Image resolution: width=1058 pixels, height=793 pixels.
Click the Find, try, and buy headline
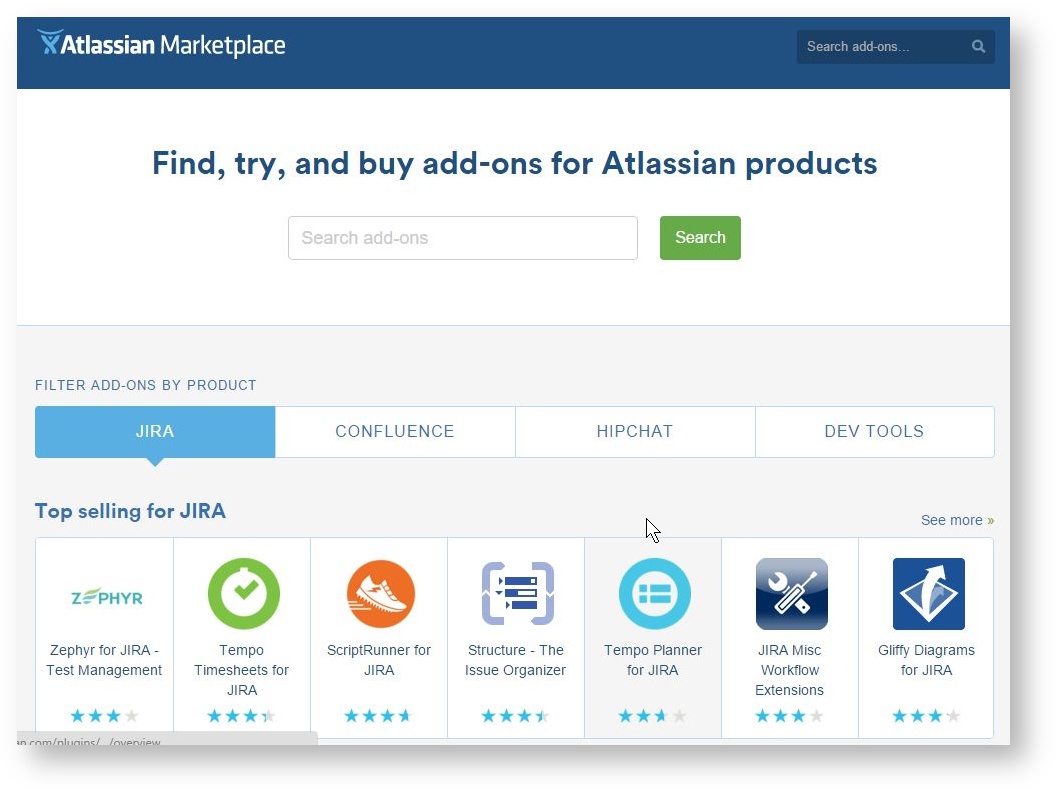[x=514, y=163]
